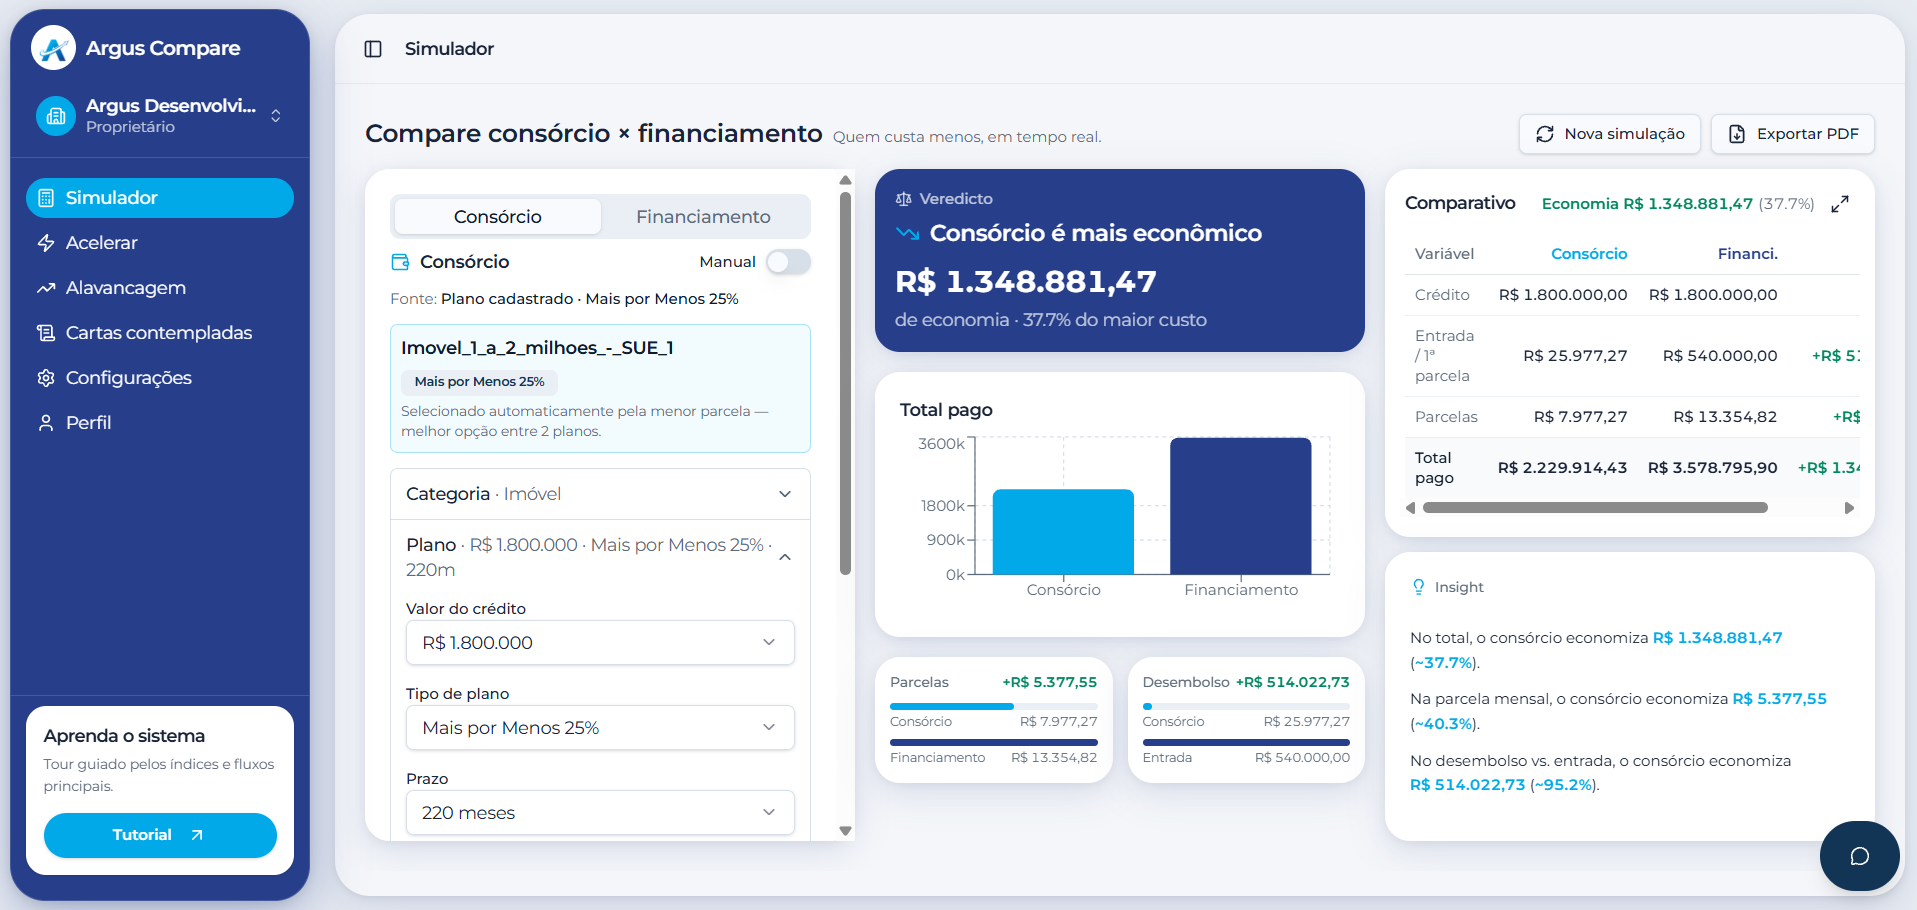Click the Desembolso Entrada progress bar
This screenshot has width=1917, height=910.
point(1246,742)
